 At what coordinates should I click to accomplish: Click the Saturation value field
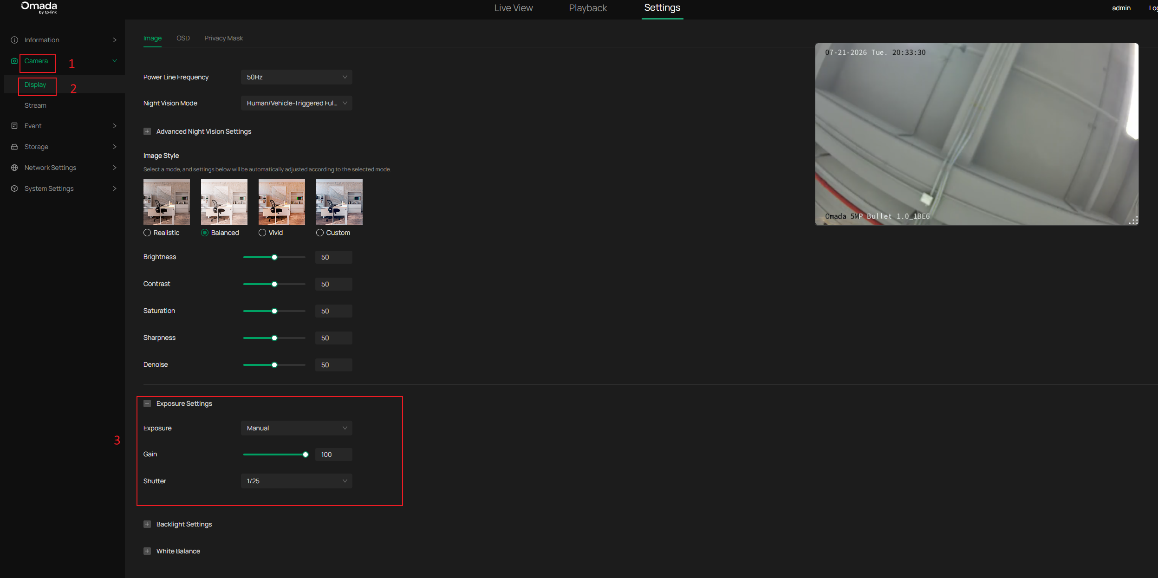(333, 312)
